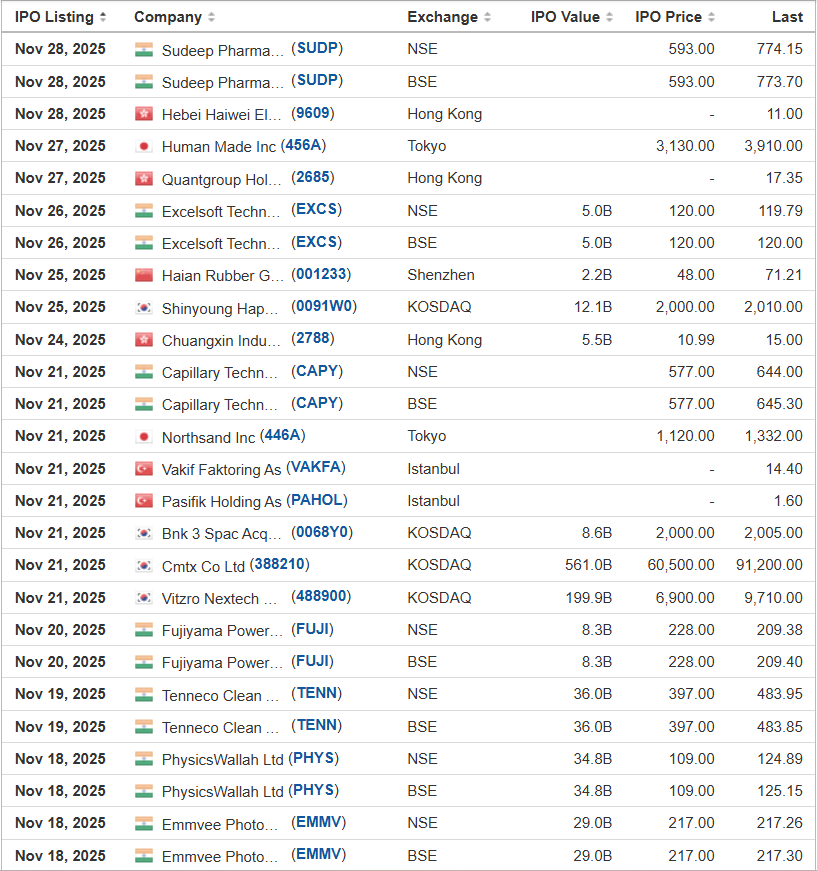The height and width of the screenshot is (871, 817).
Task: Open Haian Rubber 001233 ticker link
Action: tap(321, 274)
